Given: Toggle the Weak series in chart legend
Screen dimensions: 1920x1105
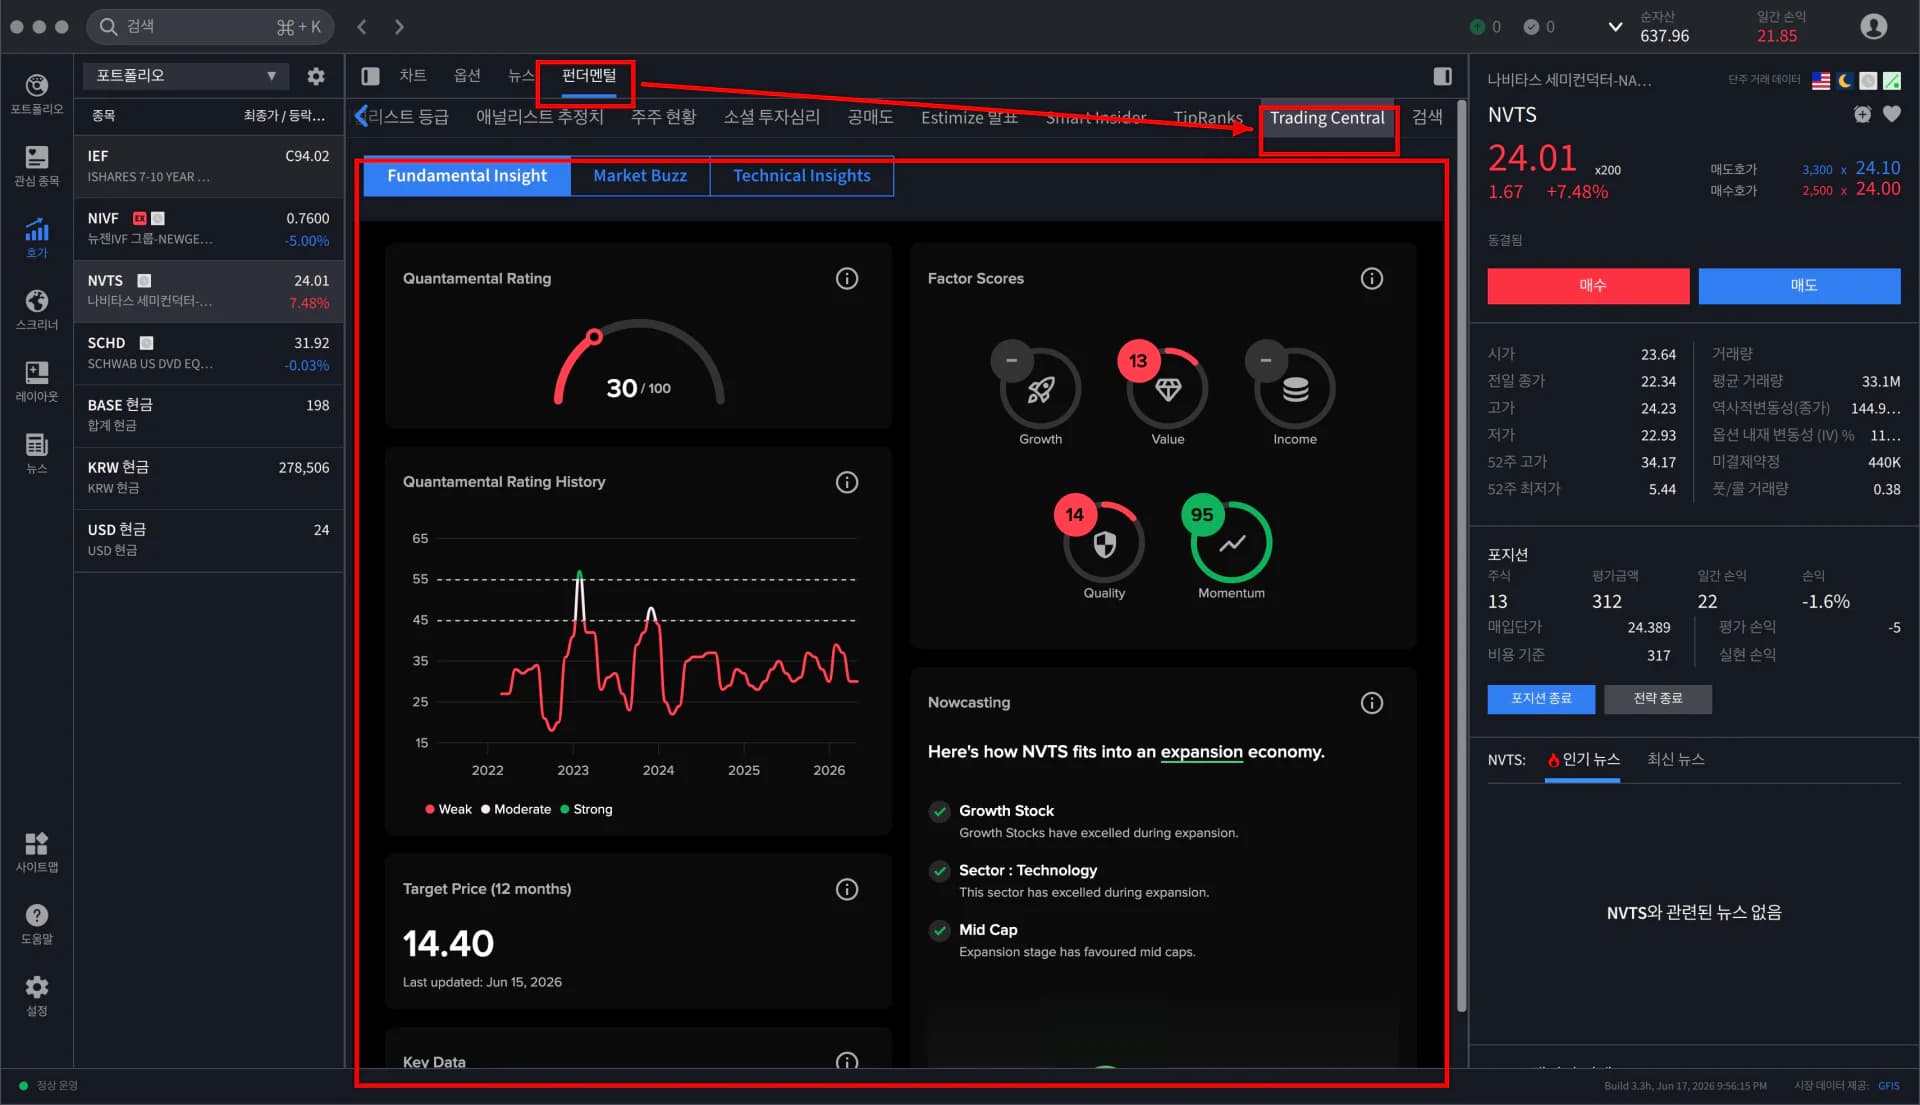Looking at the screenshot, I should point(448,810).
